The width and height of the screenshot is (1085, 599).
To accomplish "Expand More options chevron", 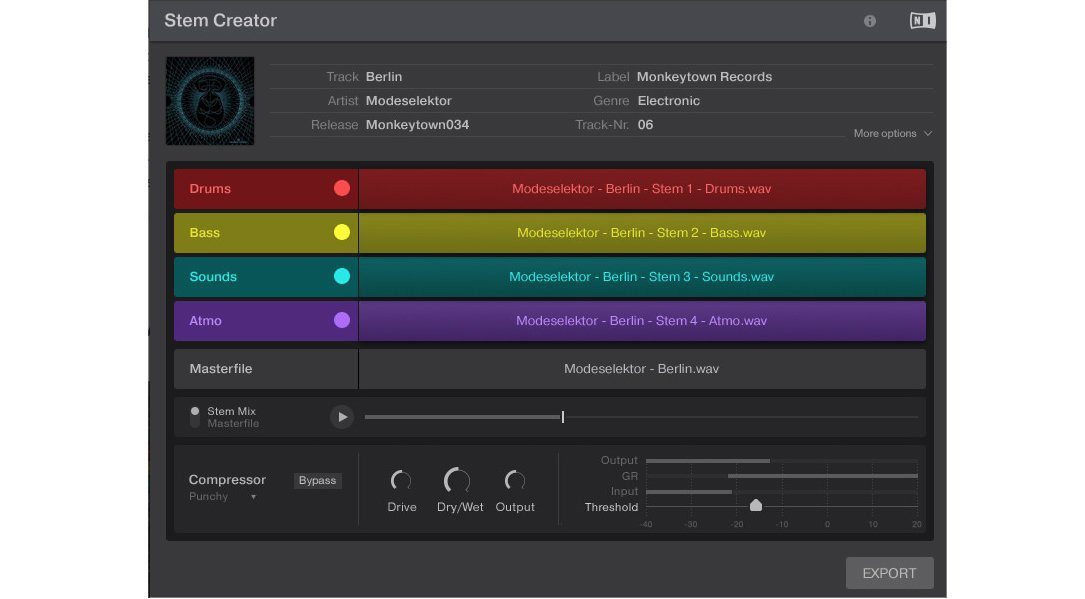I will tap(928, 134).
